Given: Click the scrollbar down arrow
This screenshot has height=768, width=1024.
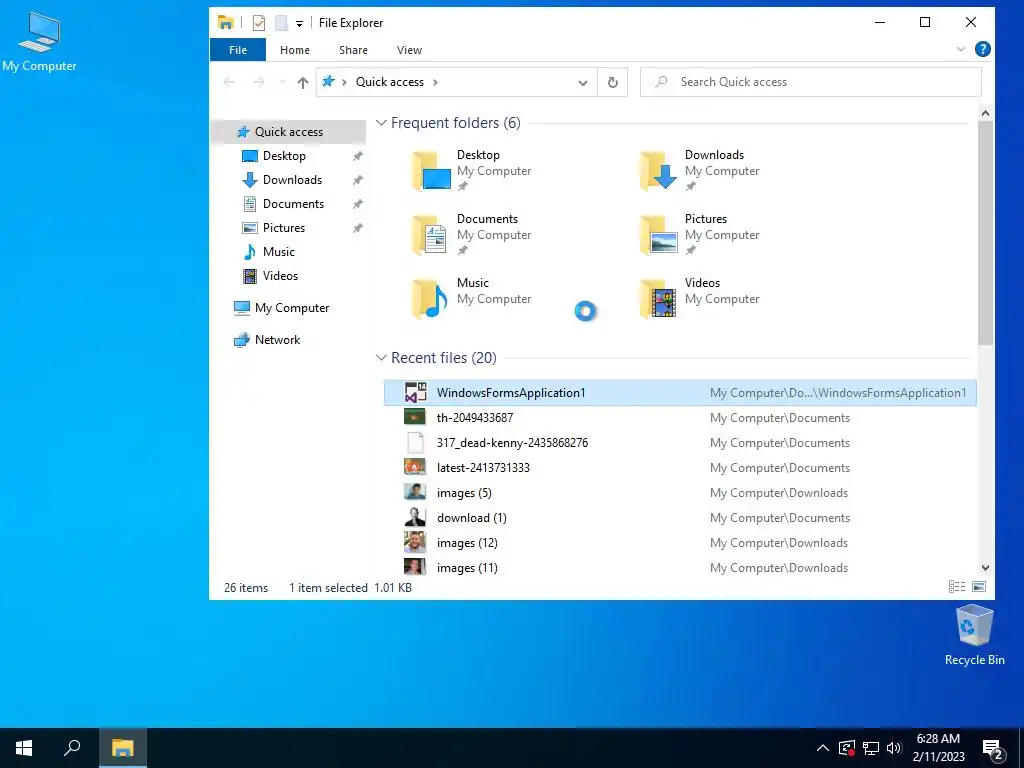Looking at the screenshot, I should pyautogui.click(x=985, y=568).
